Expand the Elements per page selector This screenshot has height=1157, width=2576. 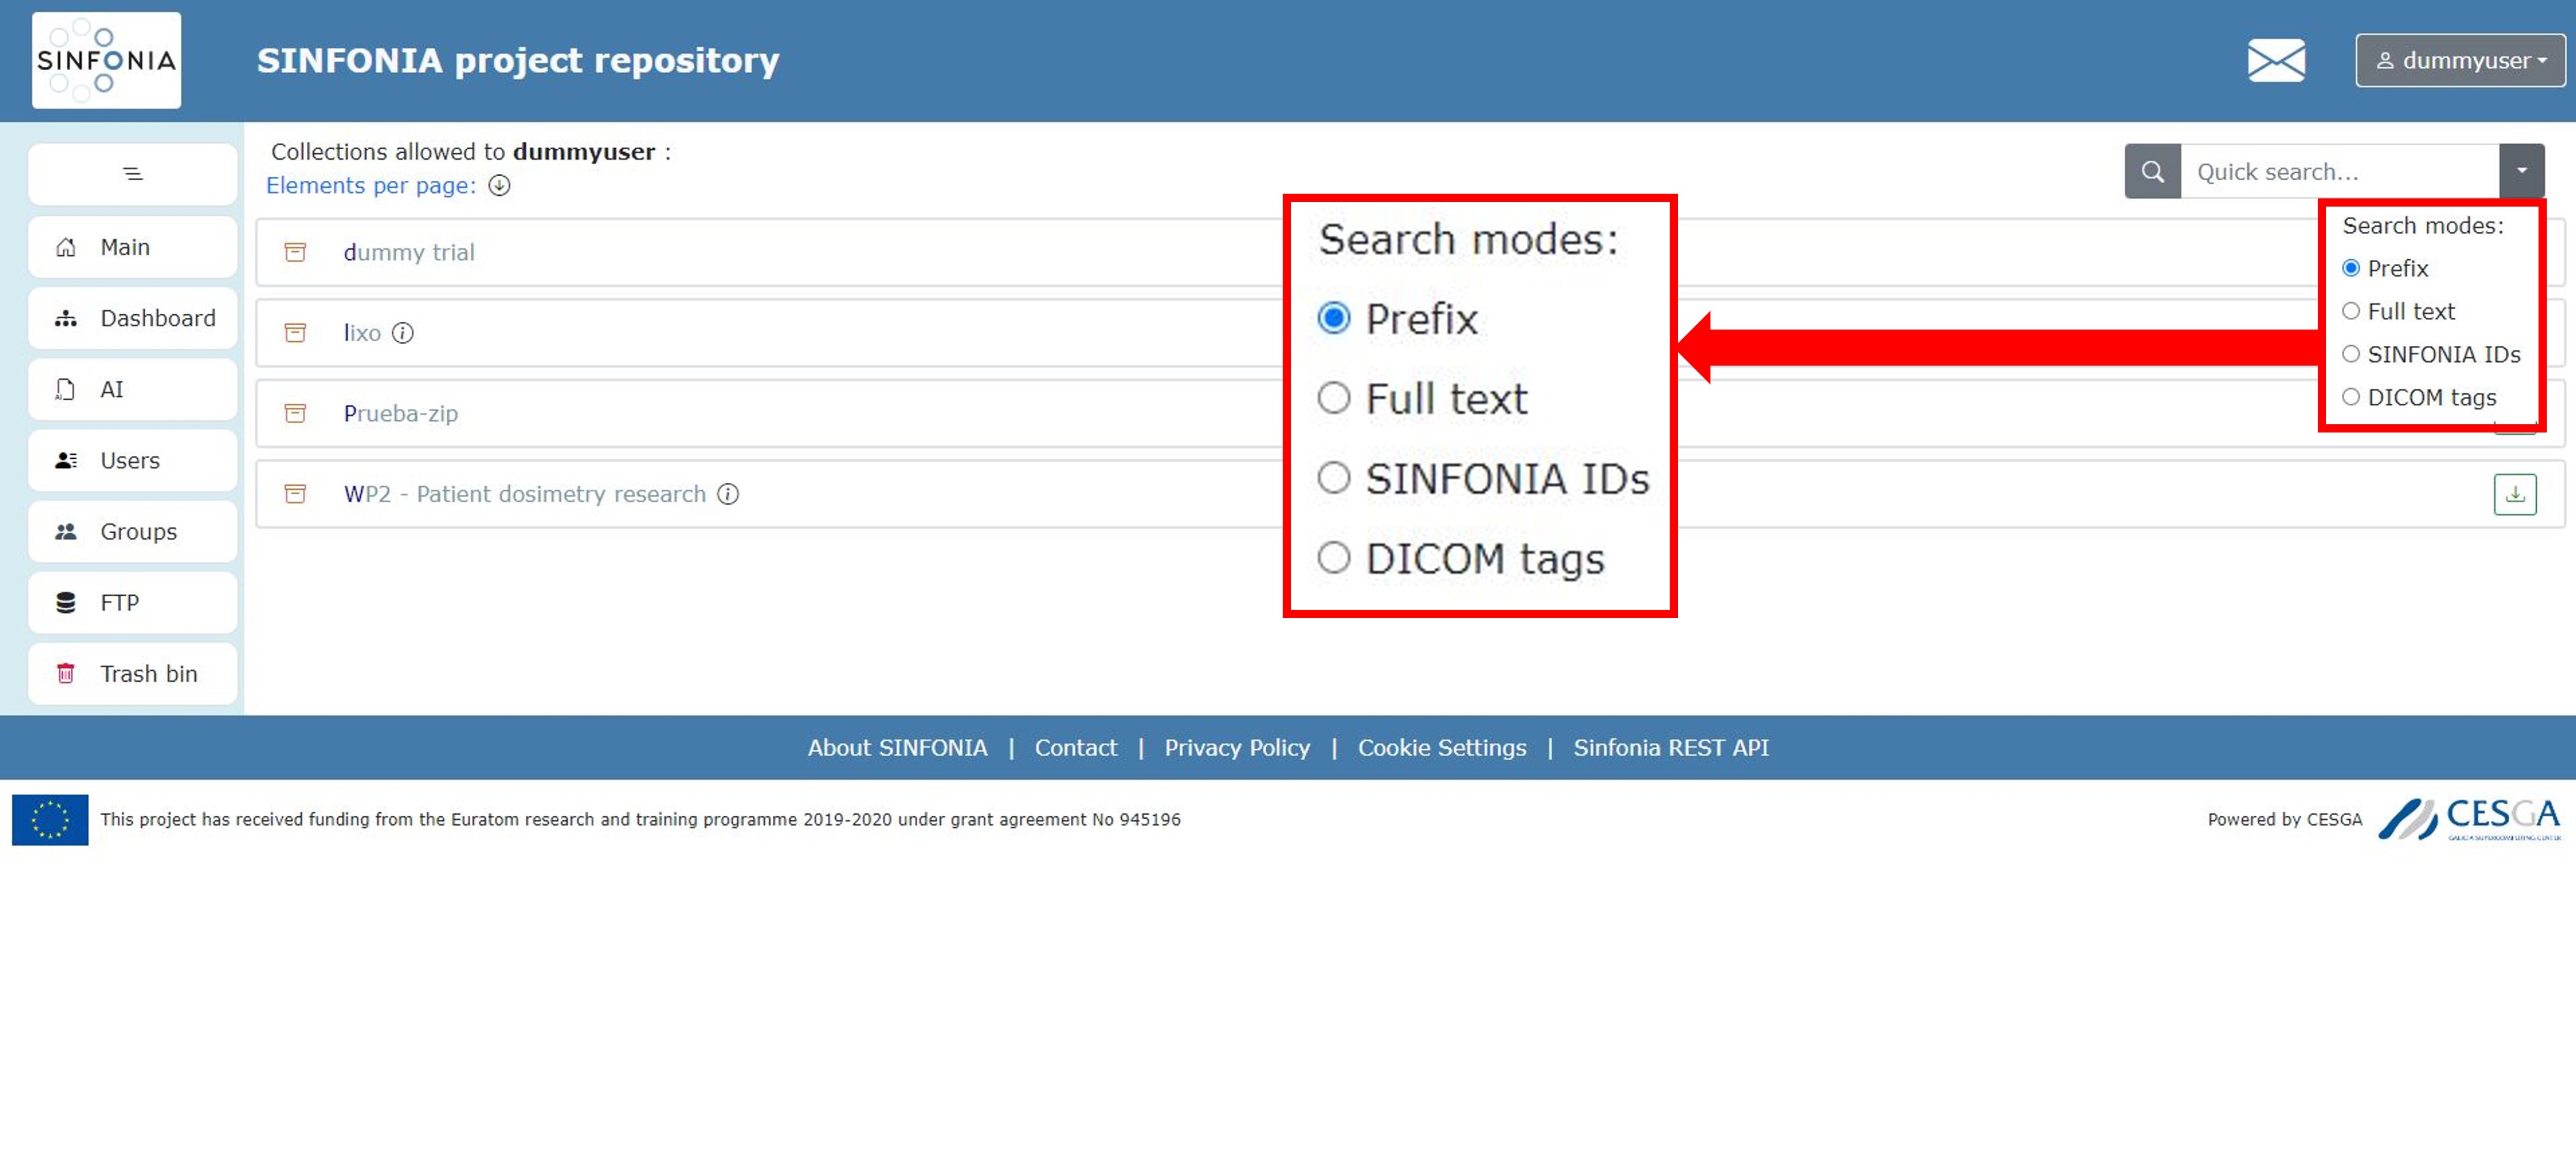pos(499,186)
